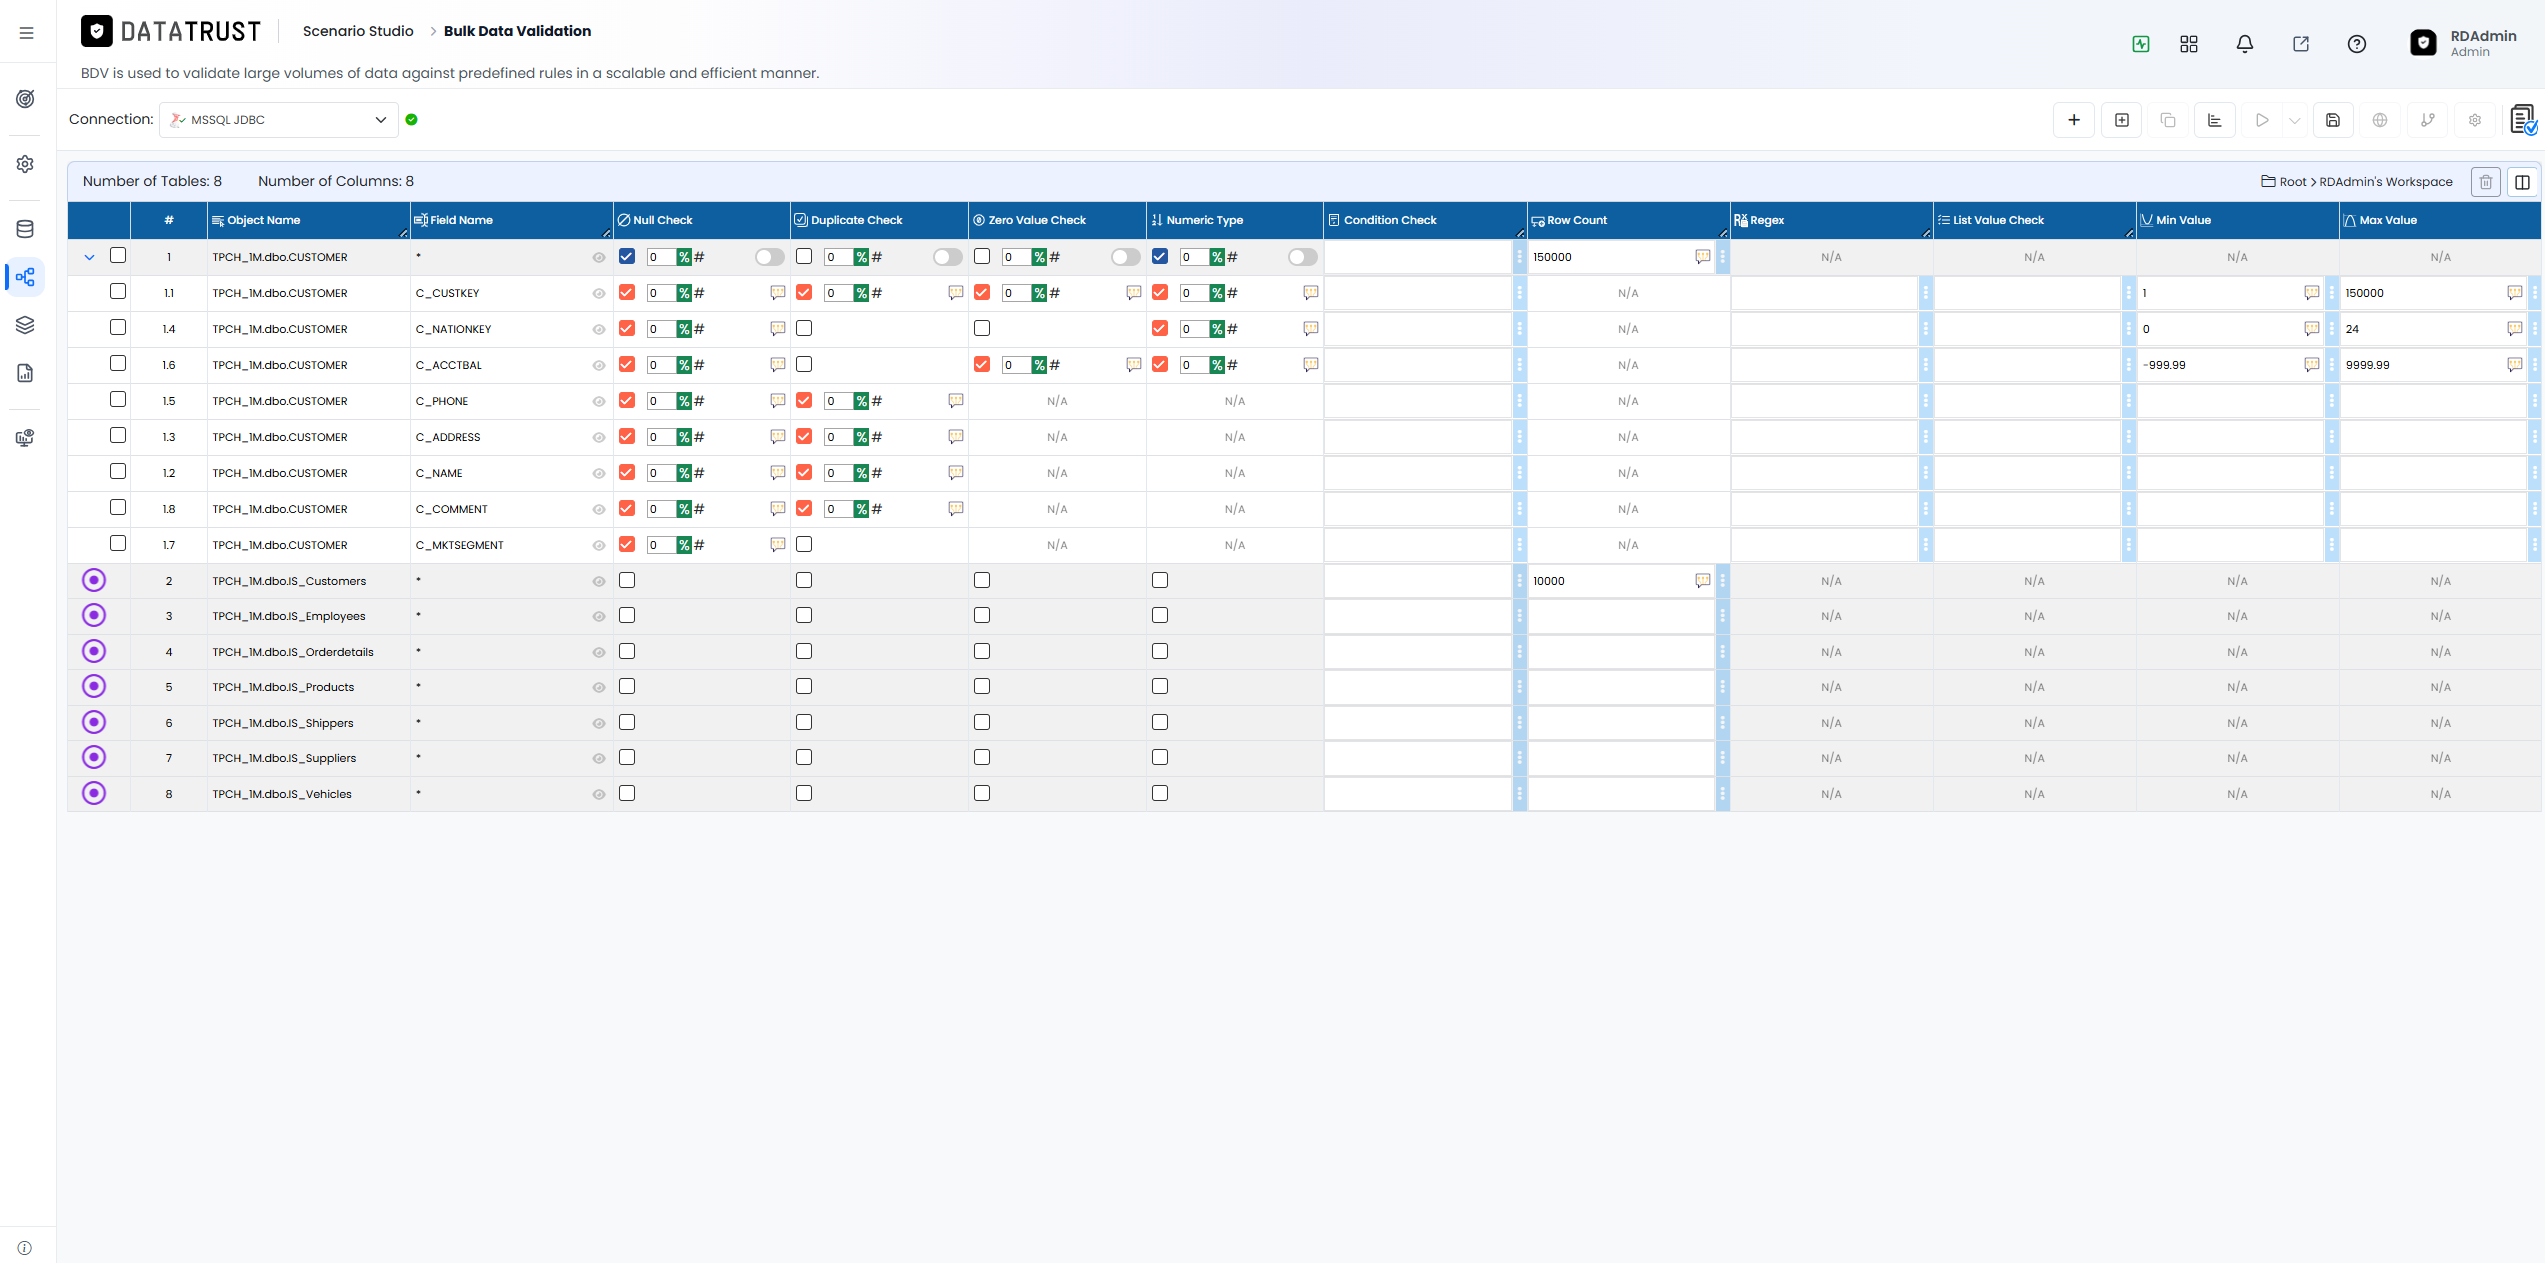Click the trash delete icon near workspace path
Screen dimensions: 2545x1263
click(x=2486, y=182)
